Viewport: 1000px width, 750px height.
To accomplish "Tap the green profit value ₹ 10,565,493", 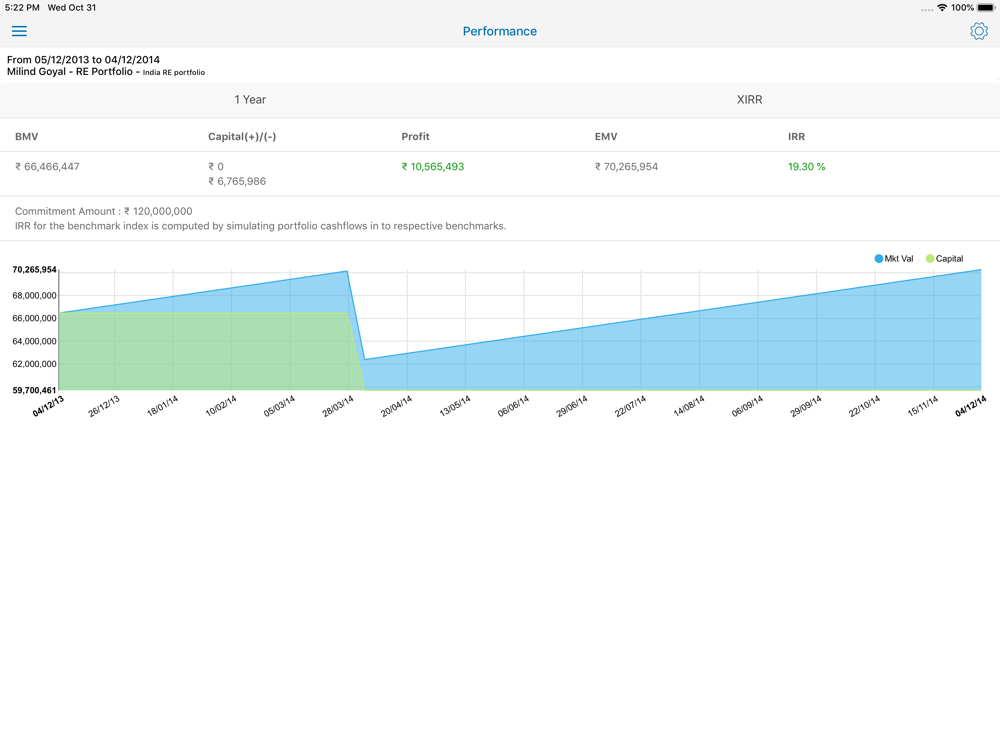I will point(432,167).
